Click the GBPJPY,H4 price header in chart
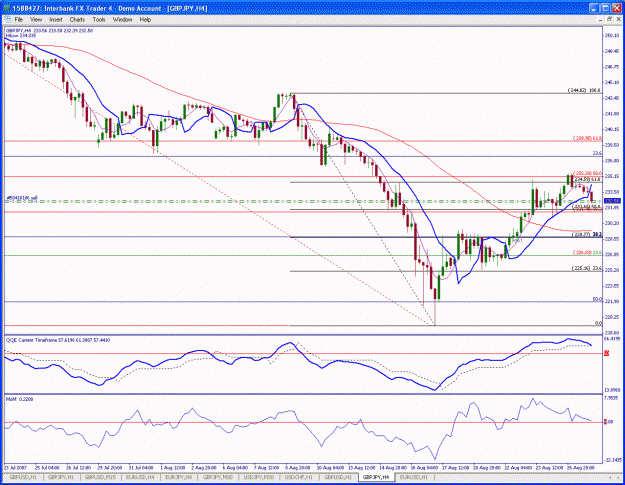 click(49, 31)
